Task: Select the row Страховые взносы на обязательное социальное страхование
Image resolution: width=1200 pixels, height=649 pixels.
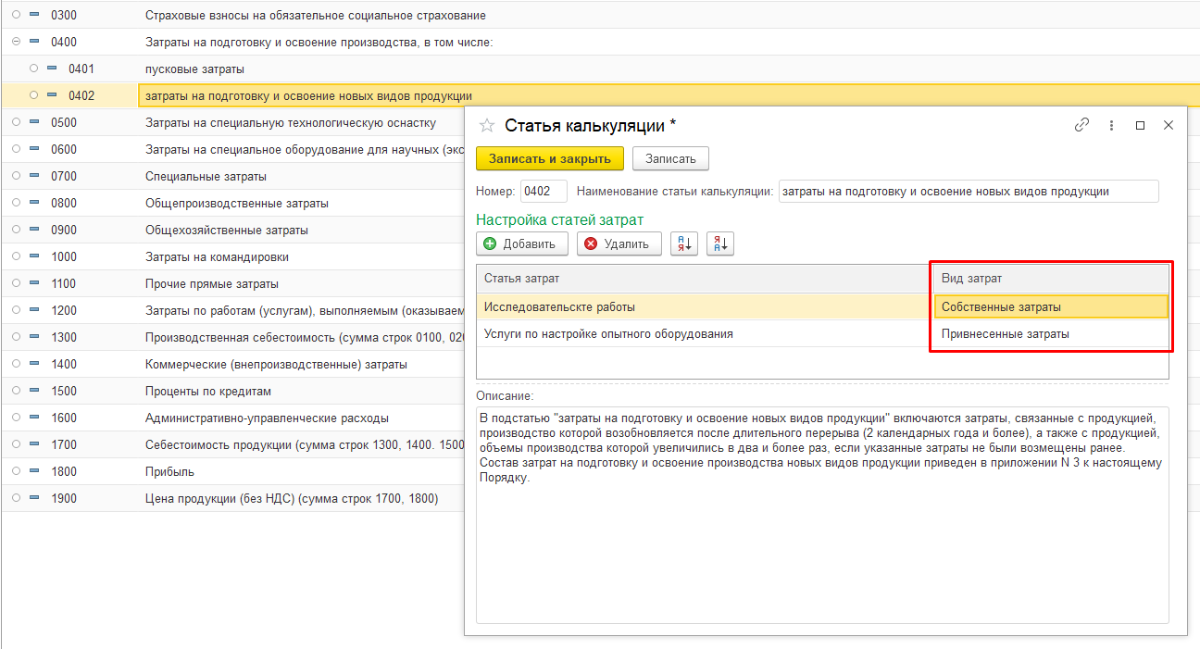Action: (x=600, y=15)
